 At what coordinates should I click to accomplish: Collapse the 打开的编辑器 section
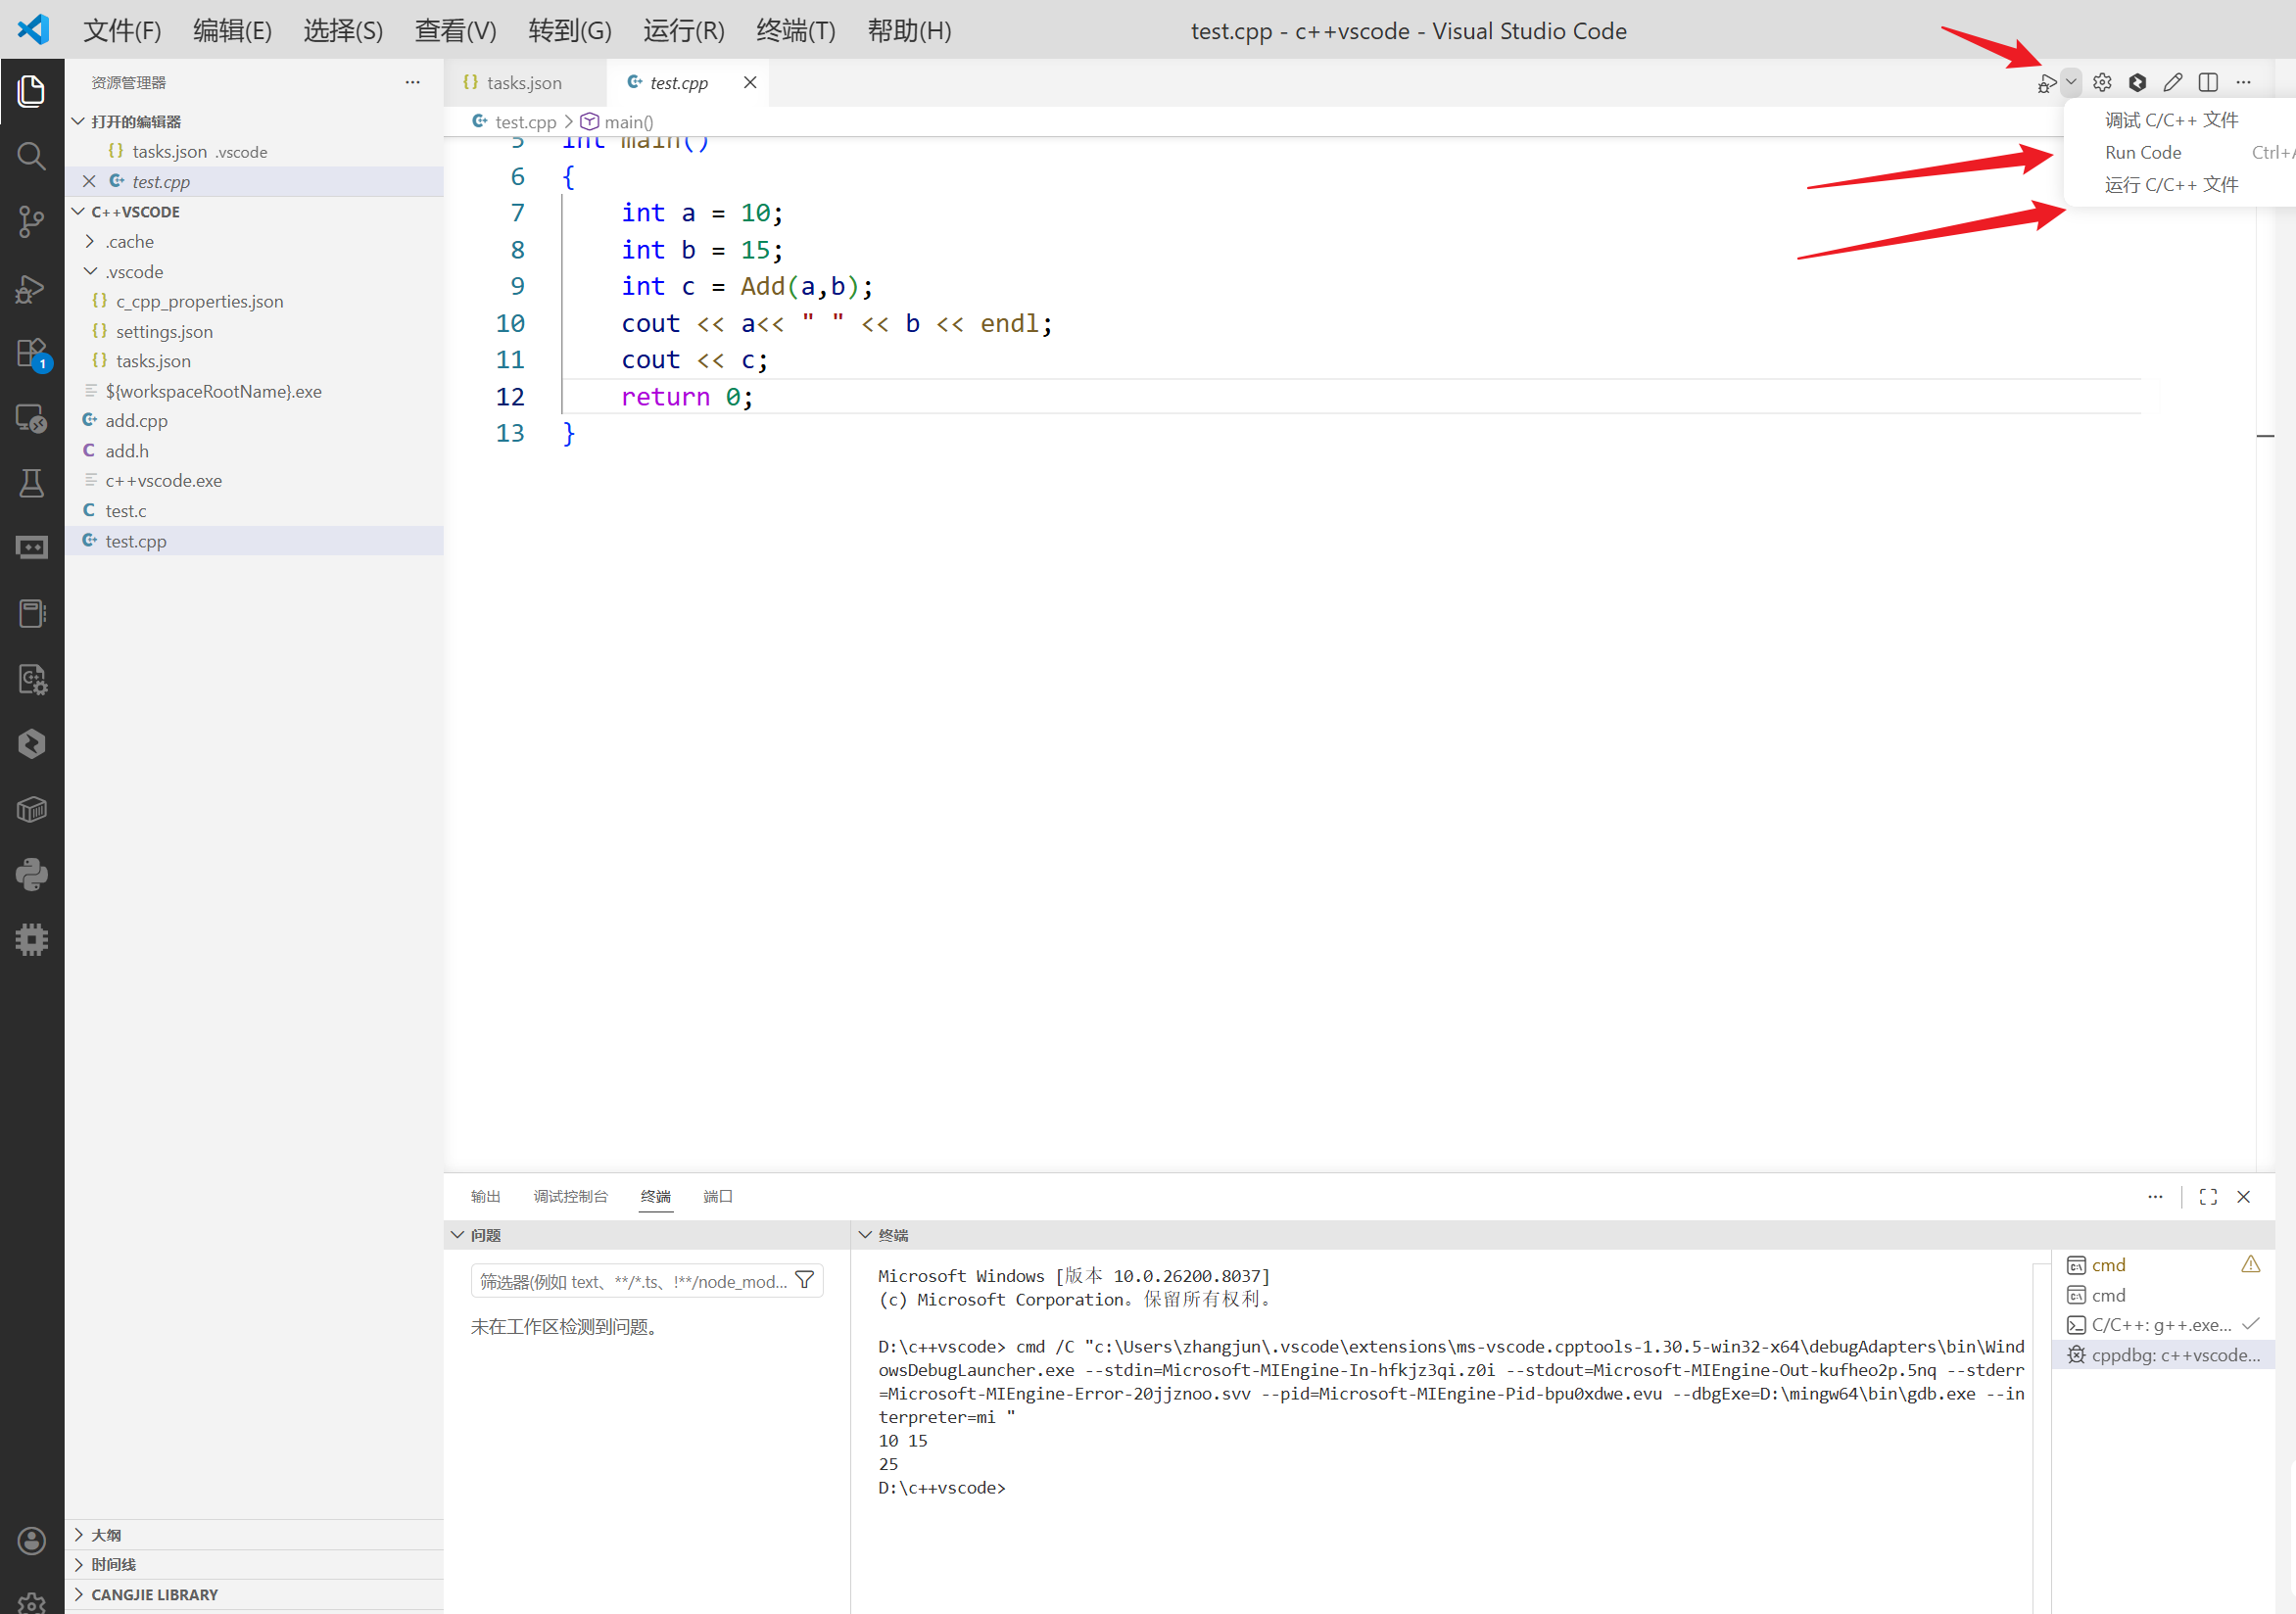tap(78, 121)
